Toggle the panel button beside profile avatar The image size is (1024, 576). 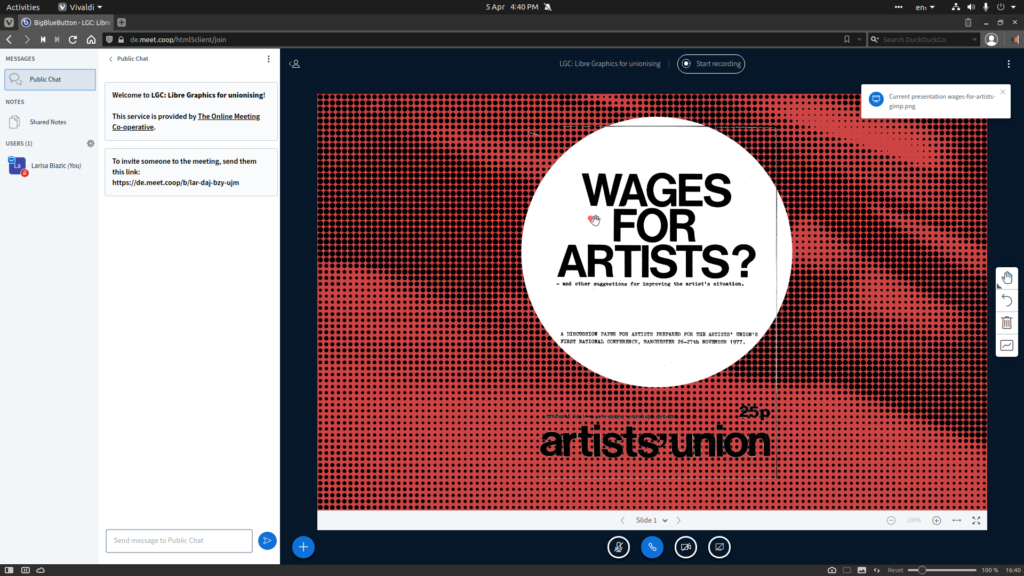[x=1014, y=40]
